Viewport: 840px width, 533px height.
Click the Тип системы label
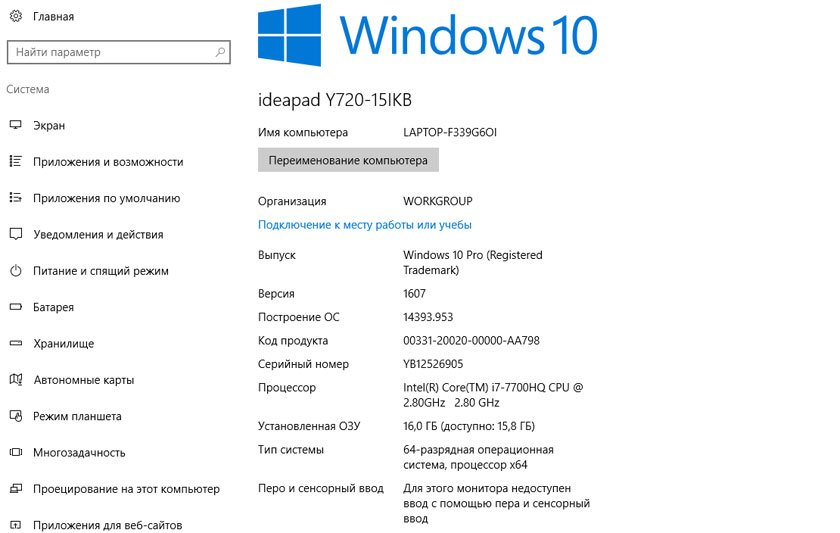(x=291, y=450)
